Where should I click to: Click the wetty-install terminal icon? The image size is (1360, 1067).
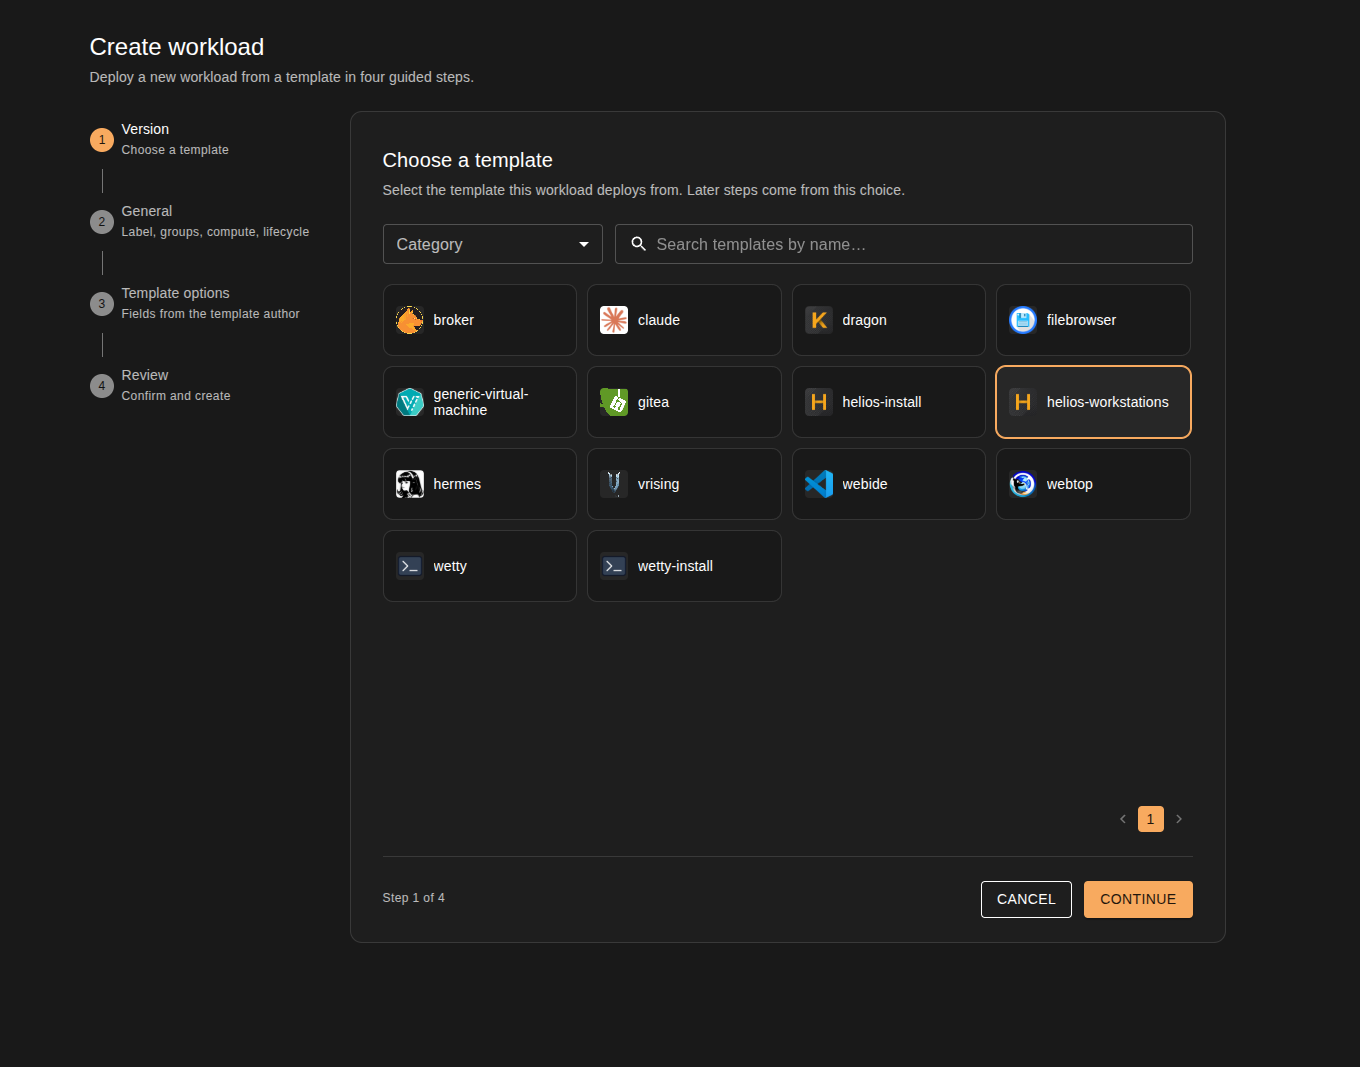pos(614,566)
